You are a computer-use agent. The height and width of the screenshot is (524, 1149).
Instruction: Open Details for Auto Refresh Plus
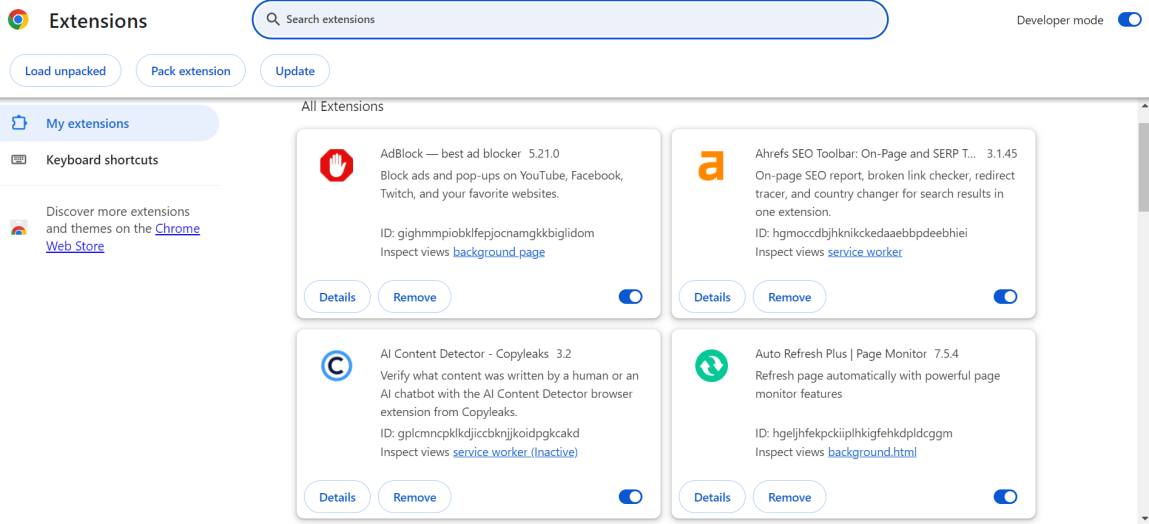pyautogui.click(x=712, y=497)
